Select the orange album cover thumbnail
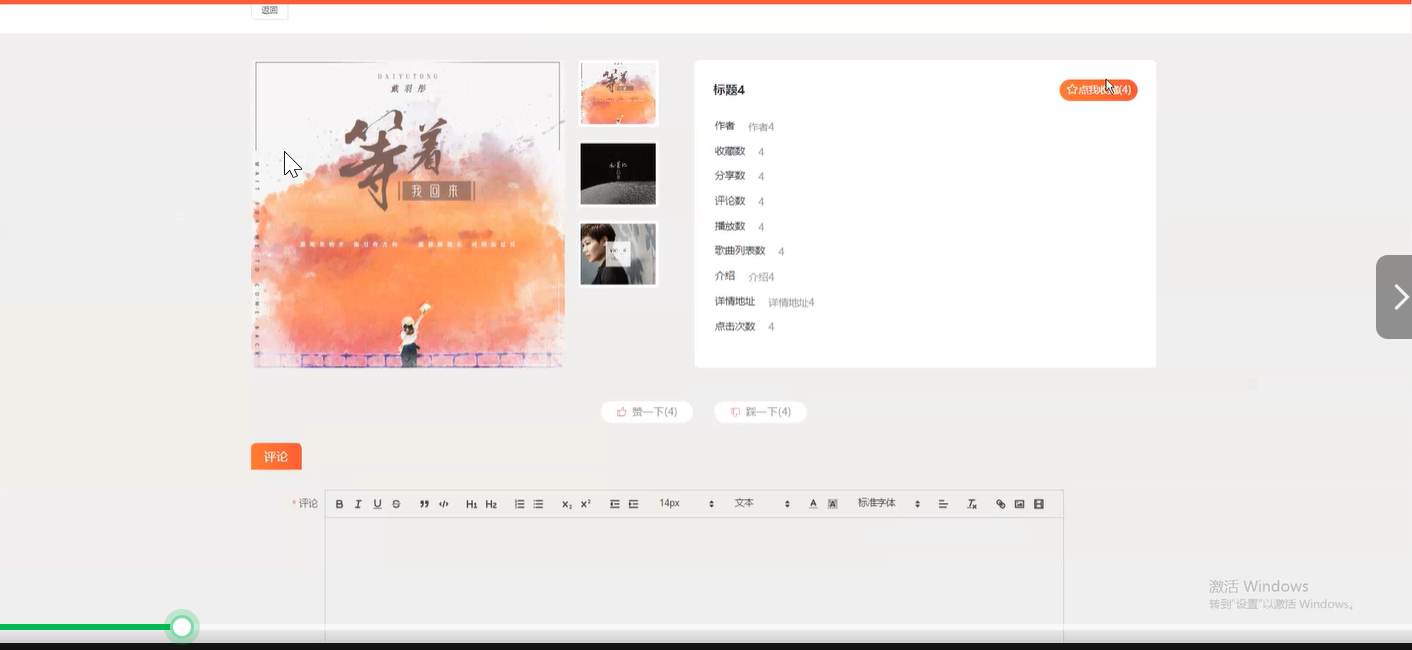Image resolution: width=1412 pixels, height=650 pixels. [x=618, y=93]
